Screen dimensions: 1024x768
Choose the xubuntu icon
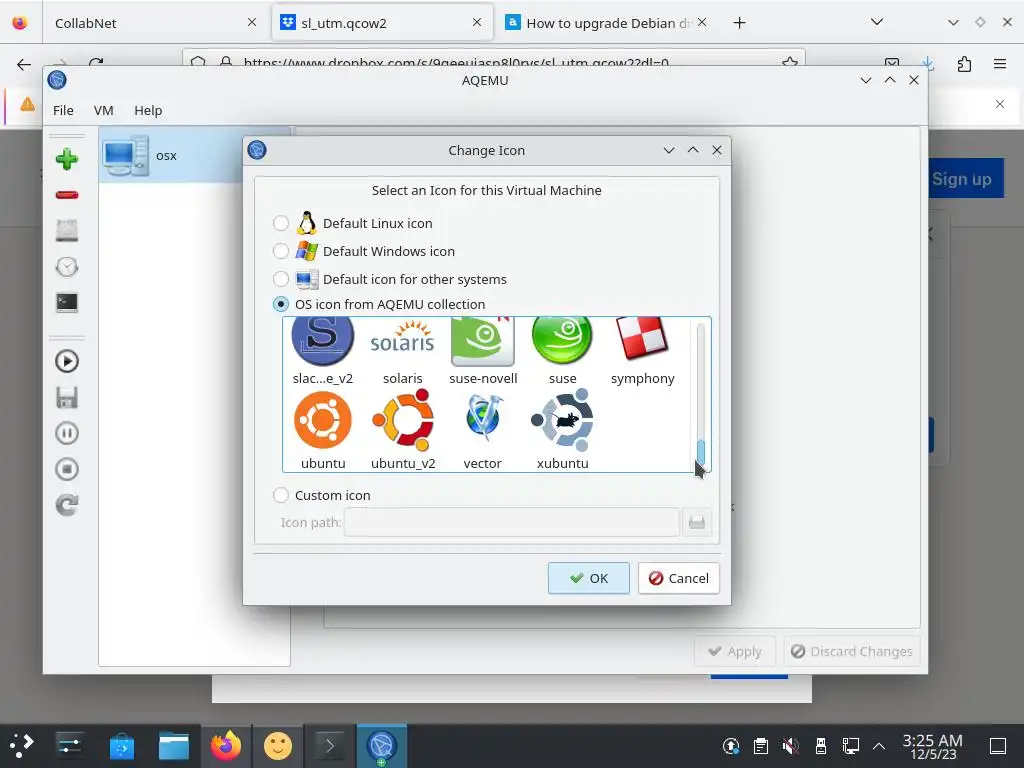tap(562, 430)
